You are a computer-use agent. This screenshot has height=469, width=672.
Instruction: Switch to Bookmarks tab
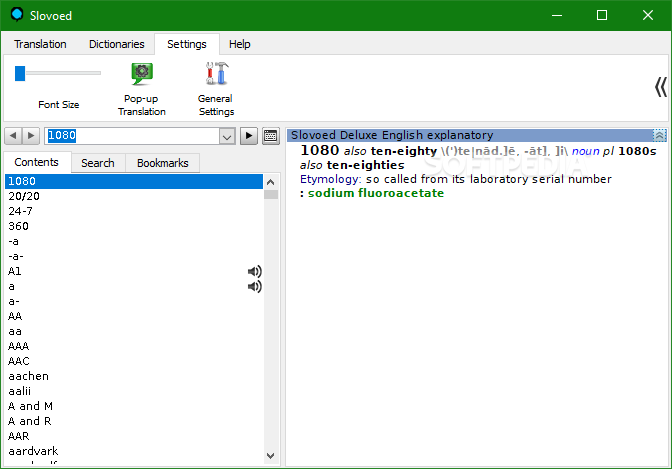[x=163, y=163]
